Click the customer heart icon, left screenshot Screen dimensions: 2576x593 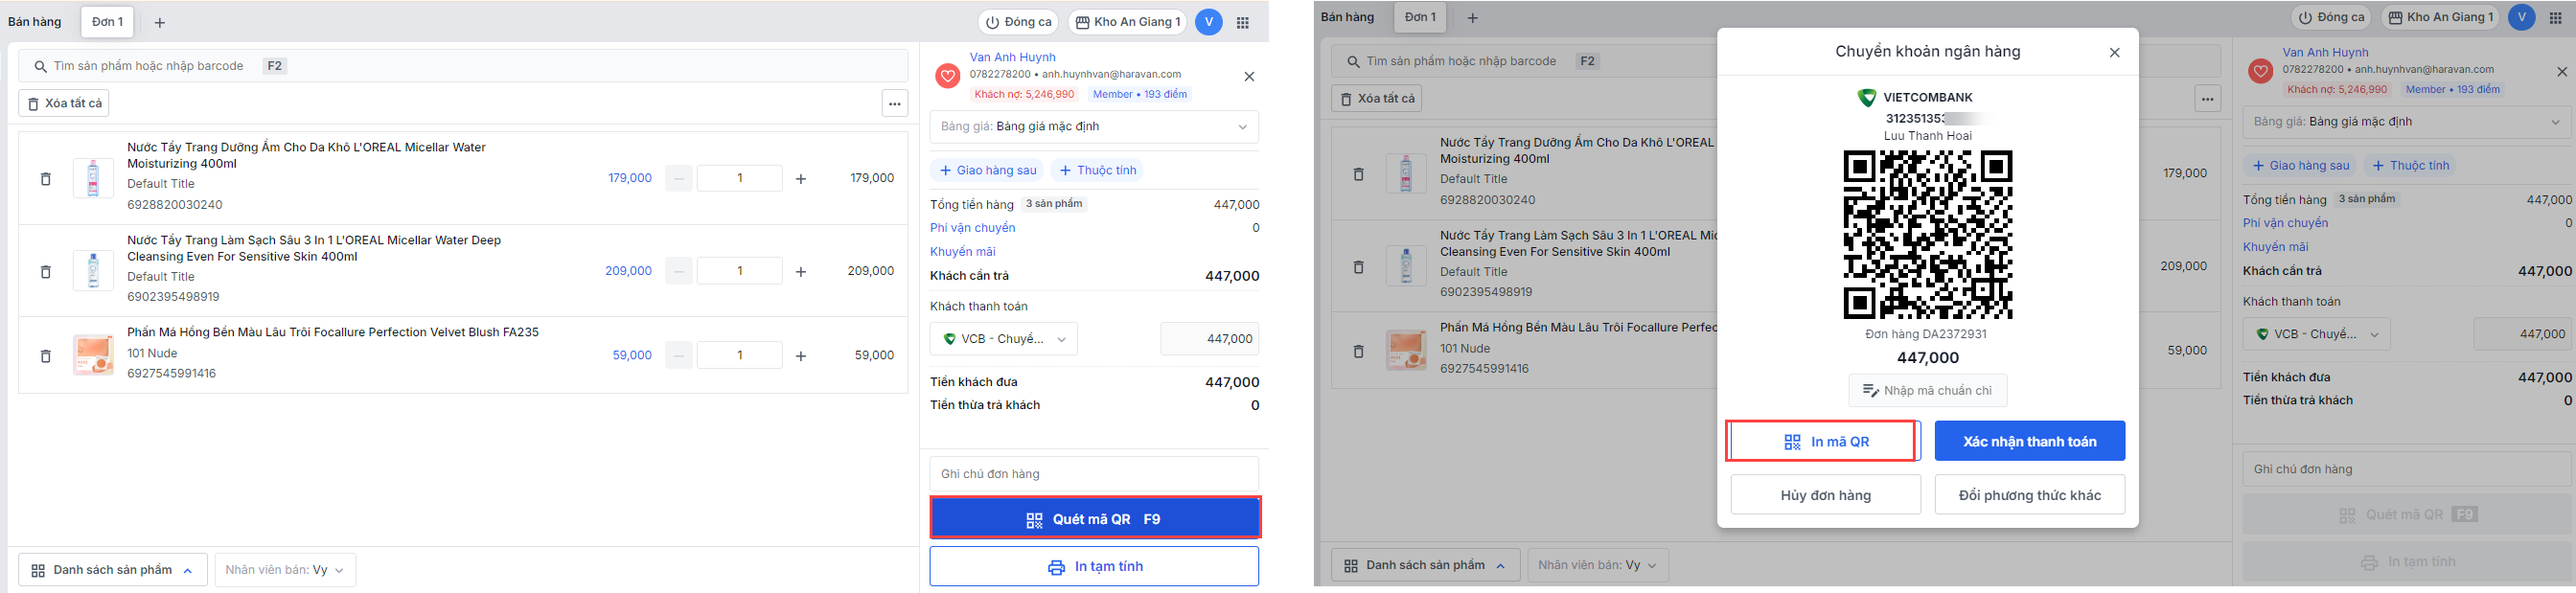(948, 76)
